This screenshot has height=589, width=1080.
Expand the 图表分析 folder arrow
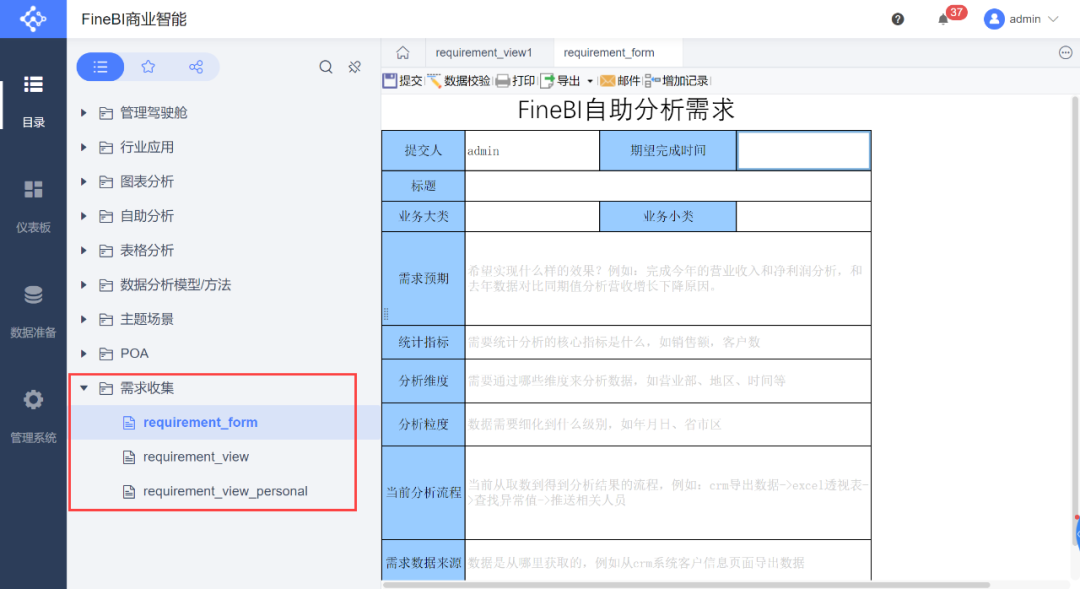click(x=83, y=181)
